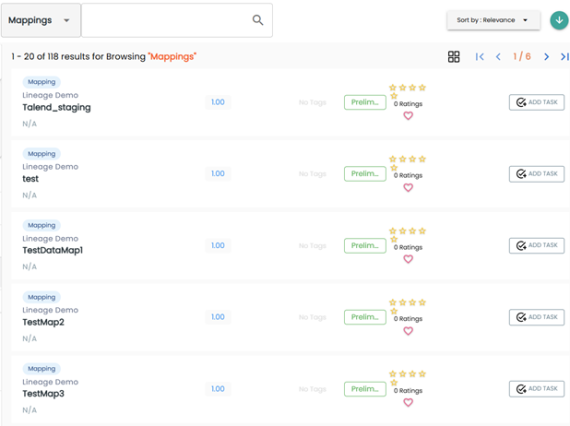Viewport: 570px width, 426px height.
Task: Go to the first results page
Action: (480, 57)
